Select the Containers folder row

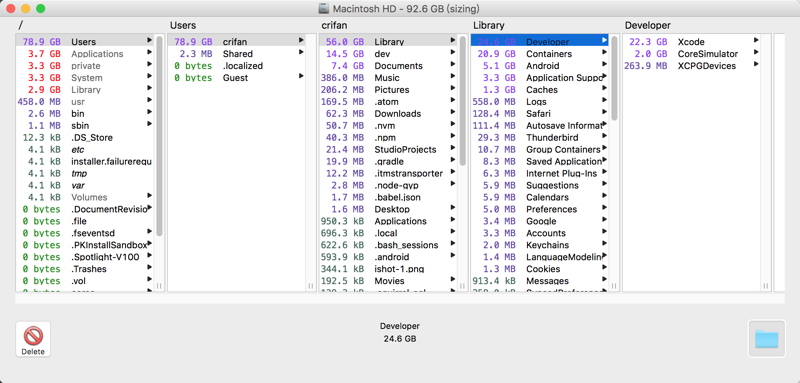coord(540,54)
